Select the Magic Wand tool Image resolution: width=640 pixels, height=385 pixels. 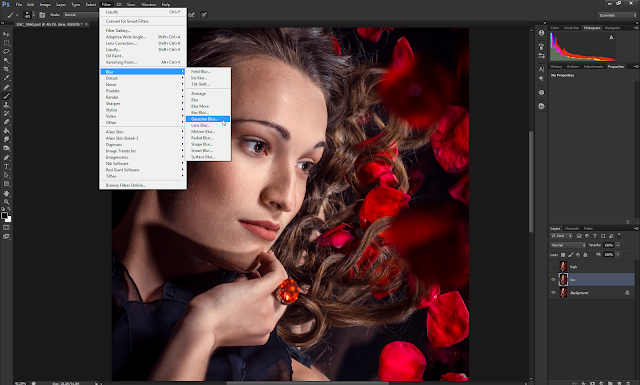[6, 60]
